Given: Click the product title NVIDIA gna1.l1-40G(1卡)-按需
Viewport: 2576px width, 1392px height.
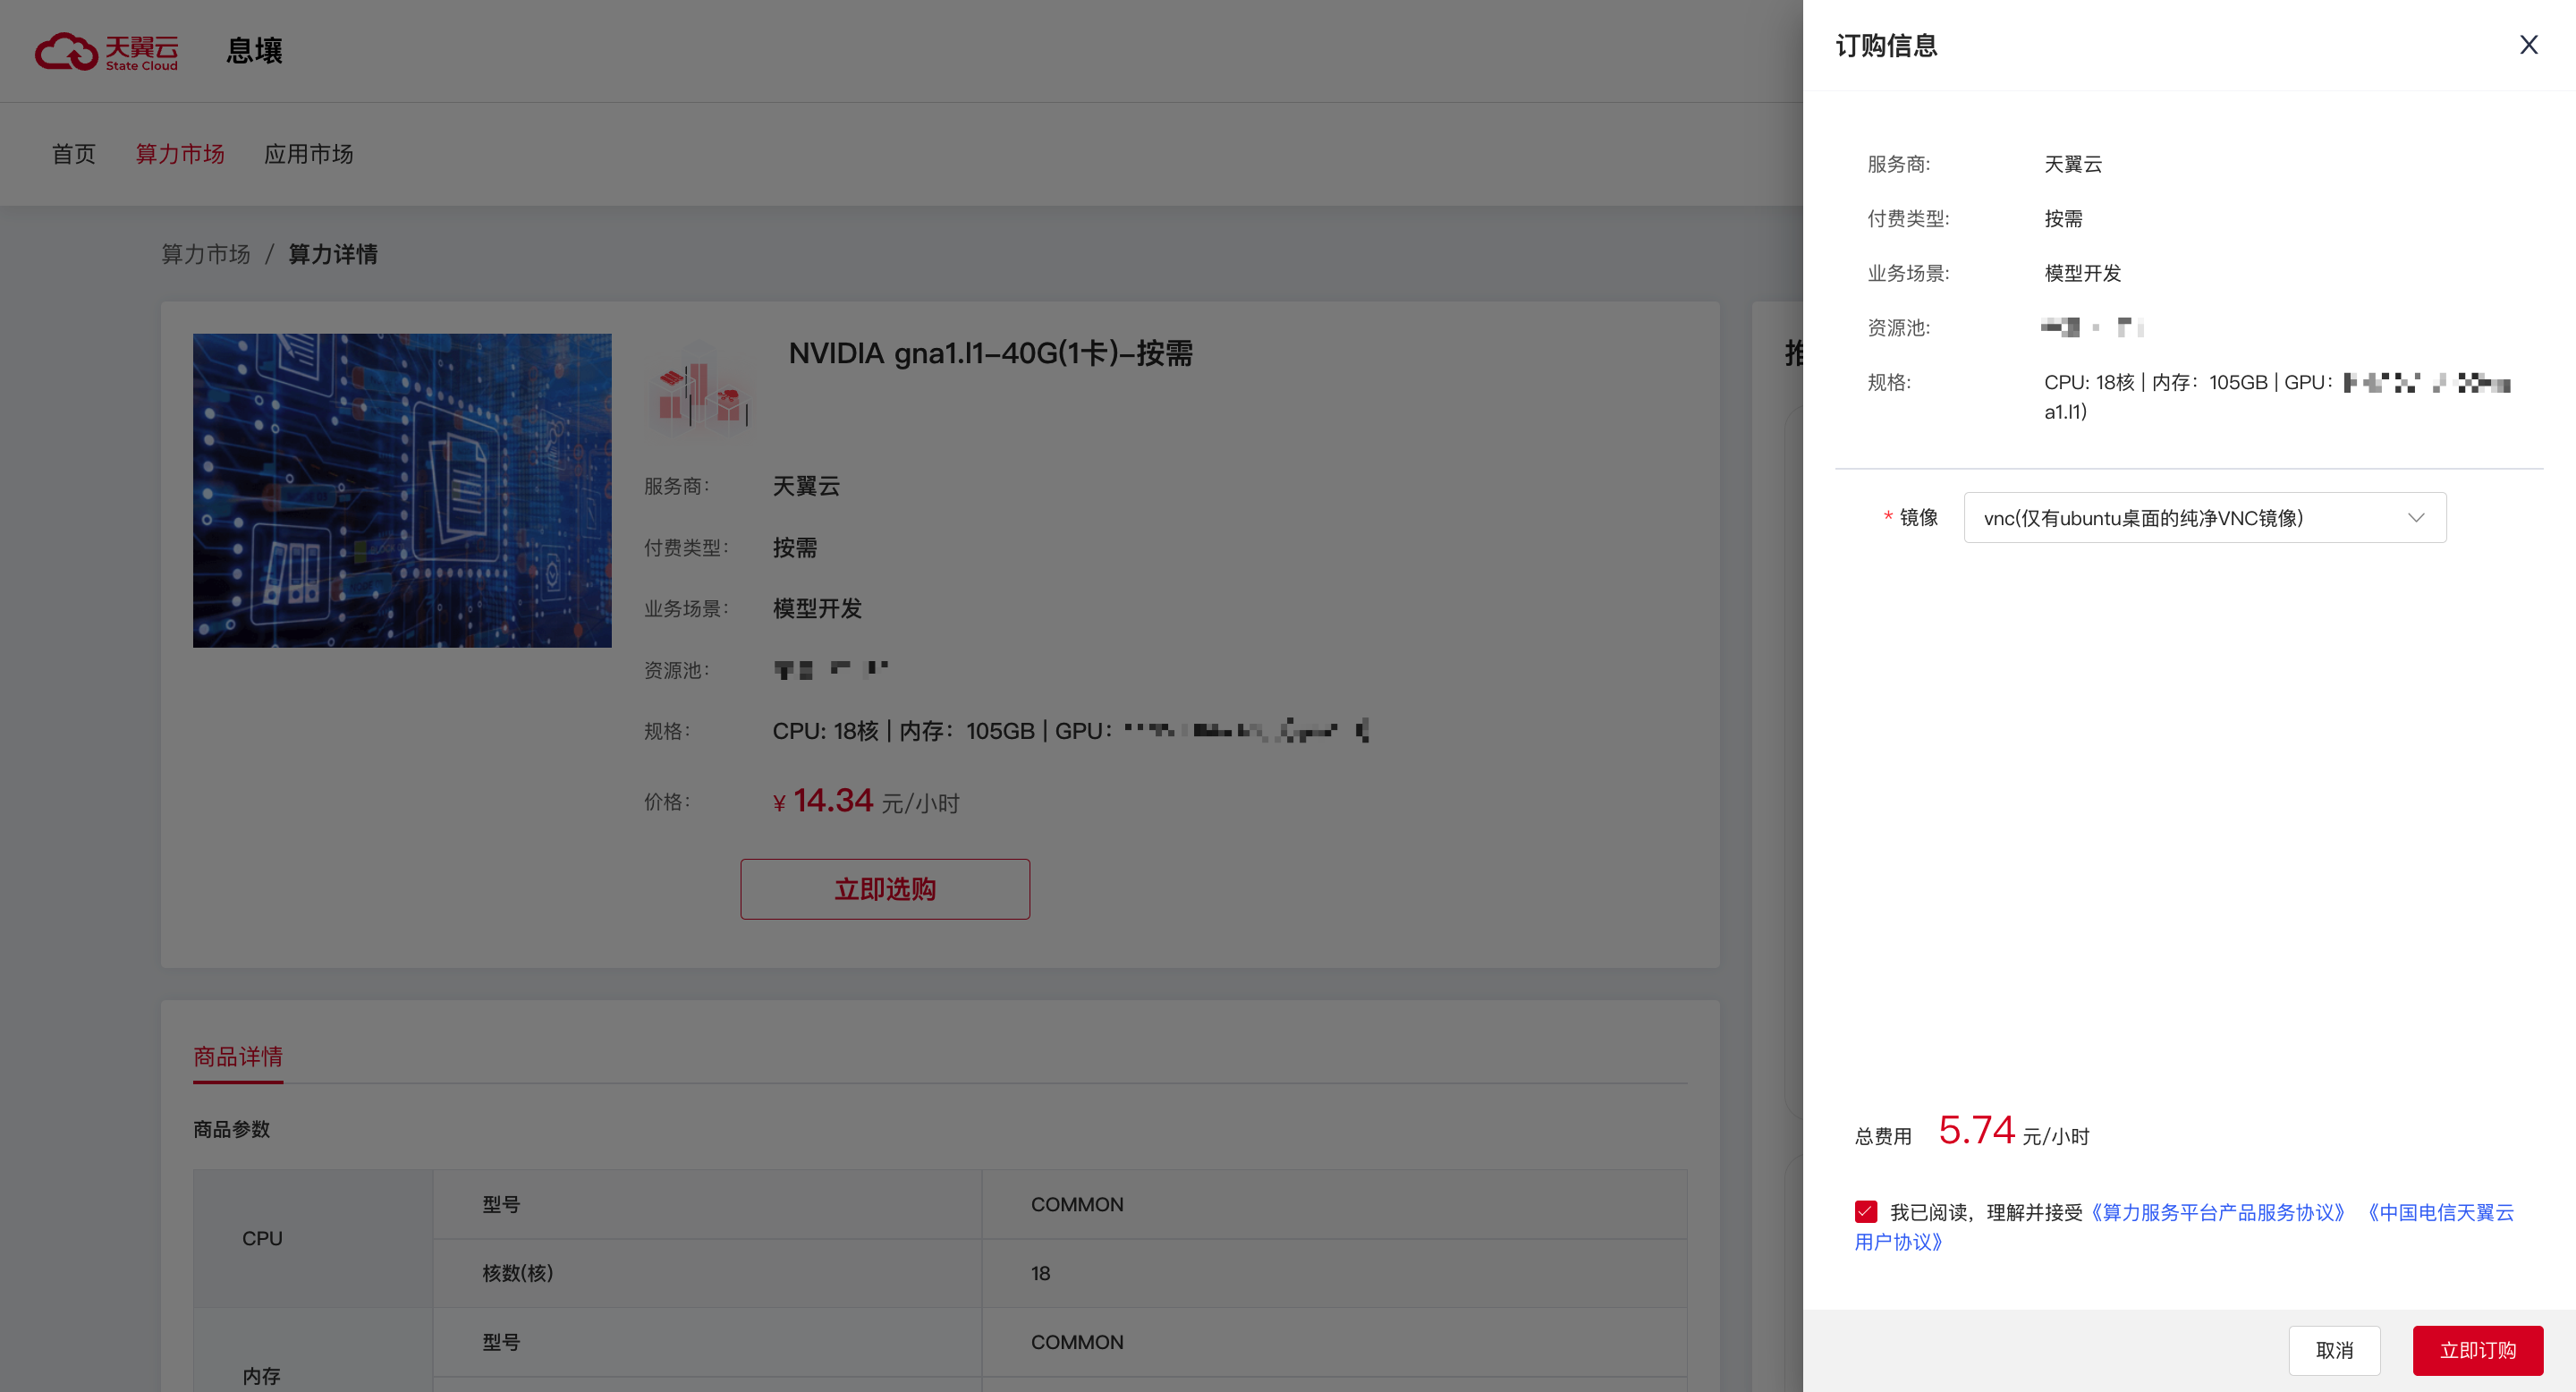Looking at the screenshot, I should tap(990, 353).
